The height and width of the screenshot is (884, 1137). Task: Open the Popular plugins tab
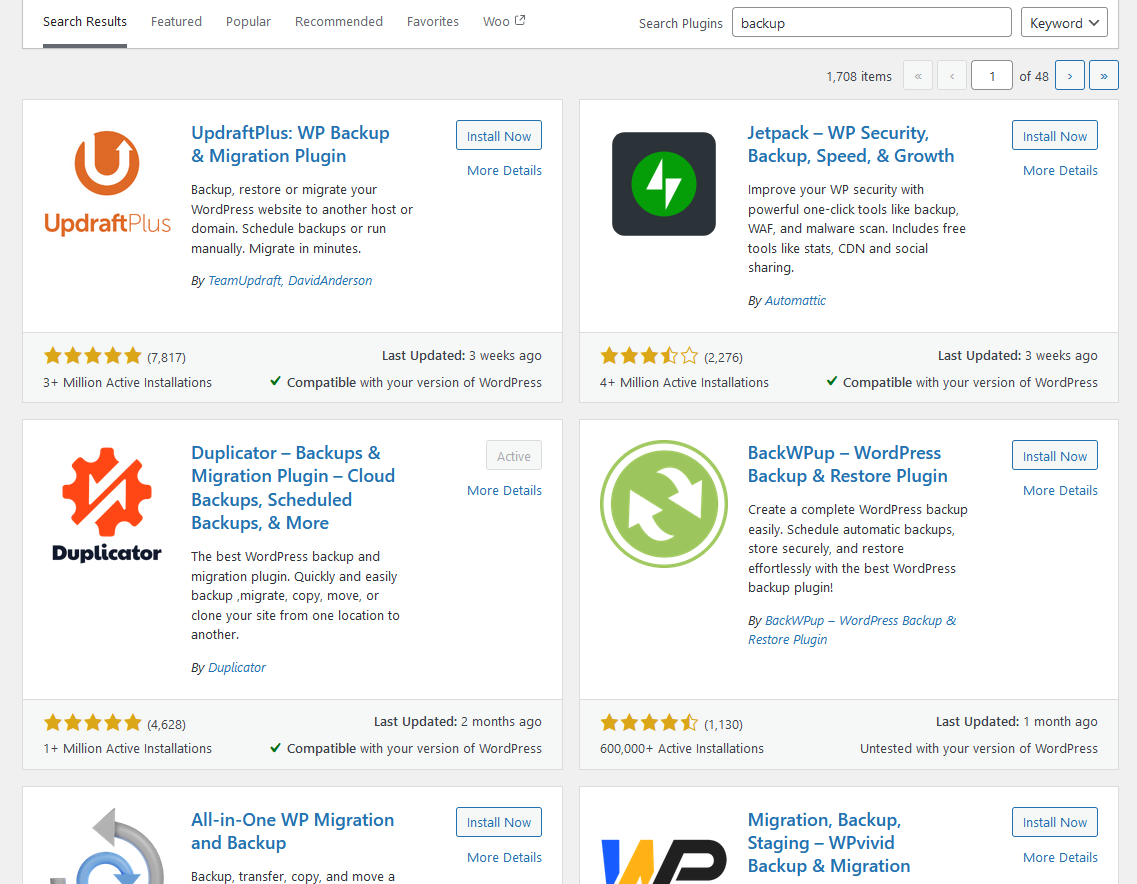coord(248,22)
